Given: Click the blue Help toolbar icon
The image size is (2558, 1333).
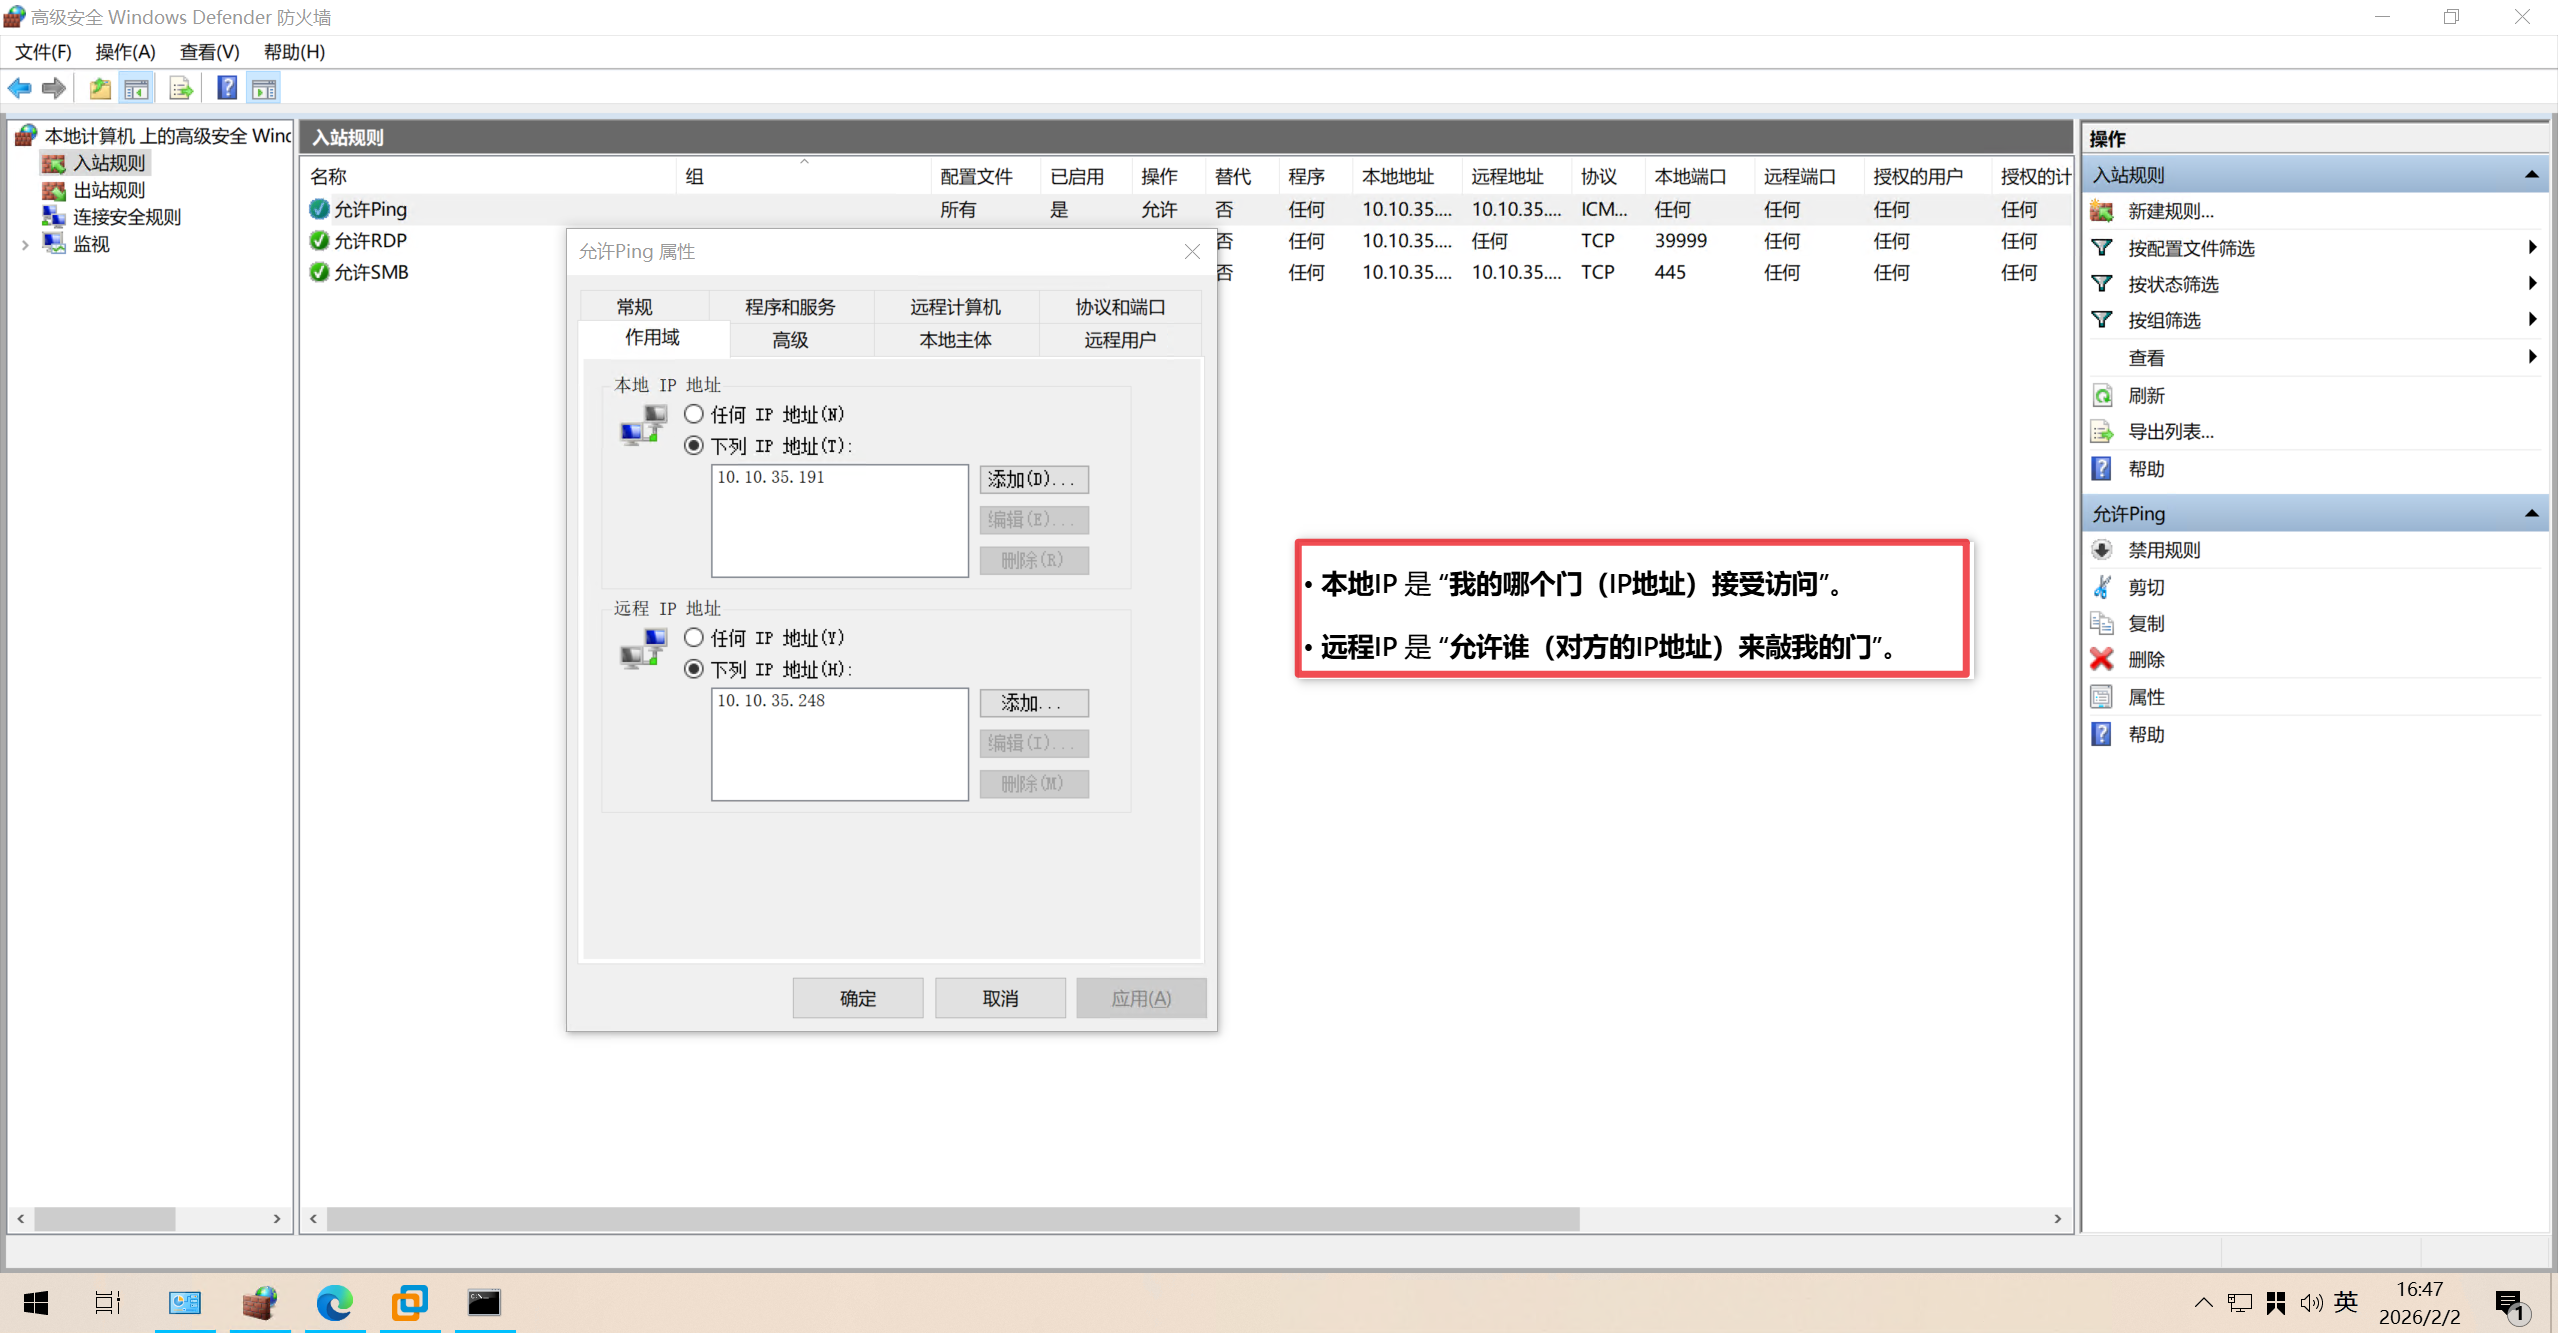Looking at the screenshot, I should tap(227, 89).
